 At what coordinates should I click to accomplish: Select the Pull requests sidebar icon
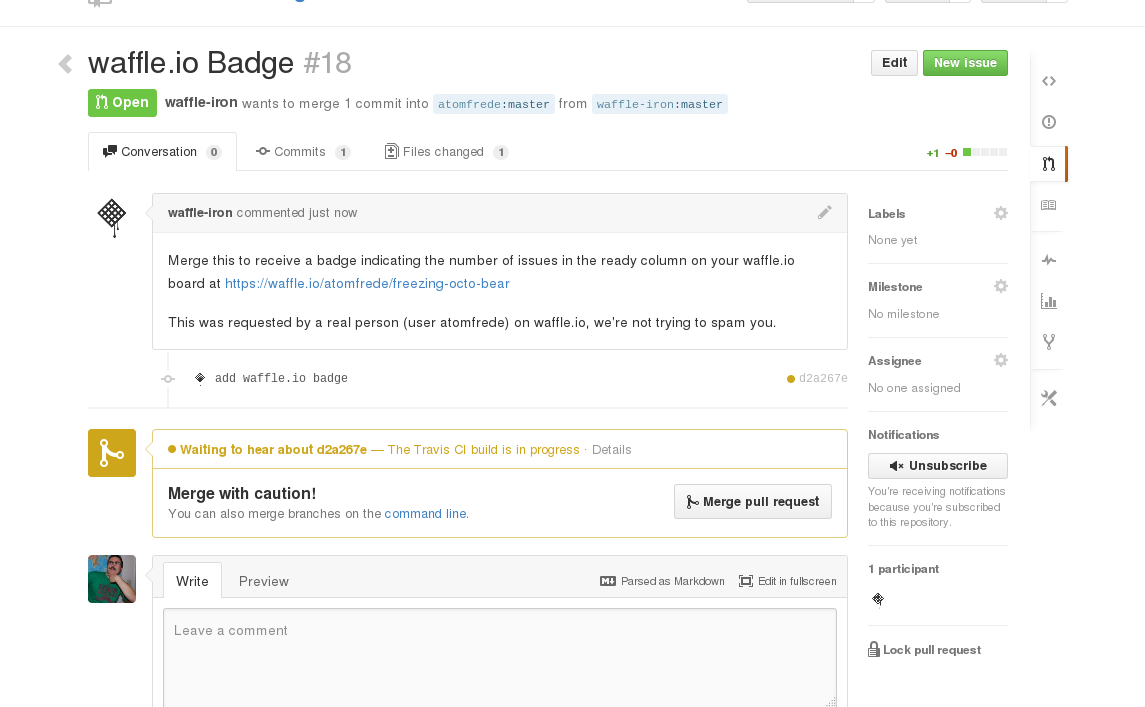click(1049, 164)
